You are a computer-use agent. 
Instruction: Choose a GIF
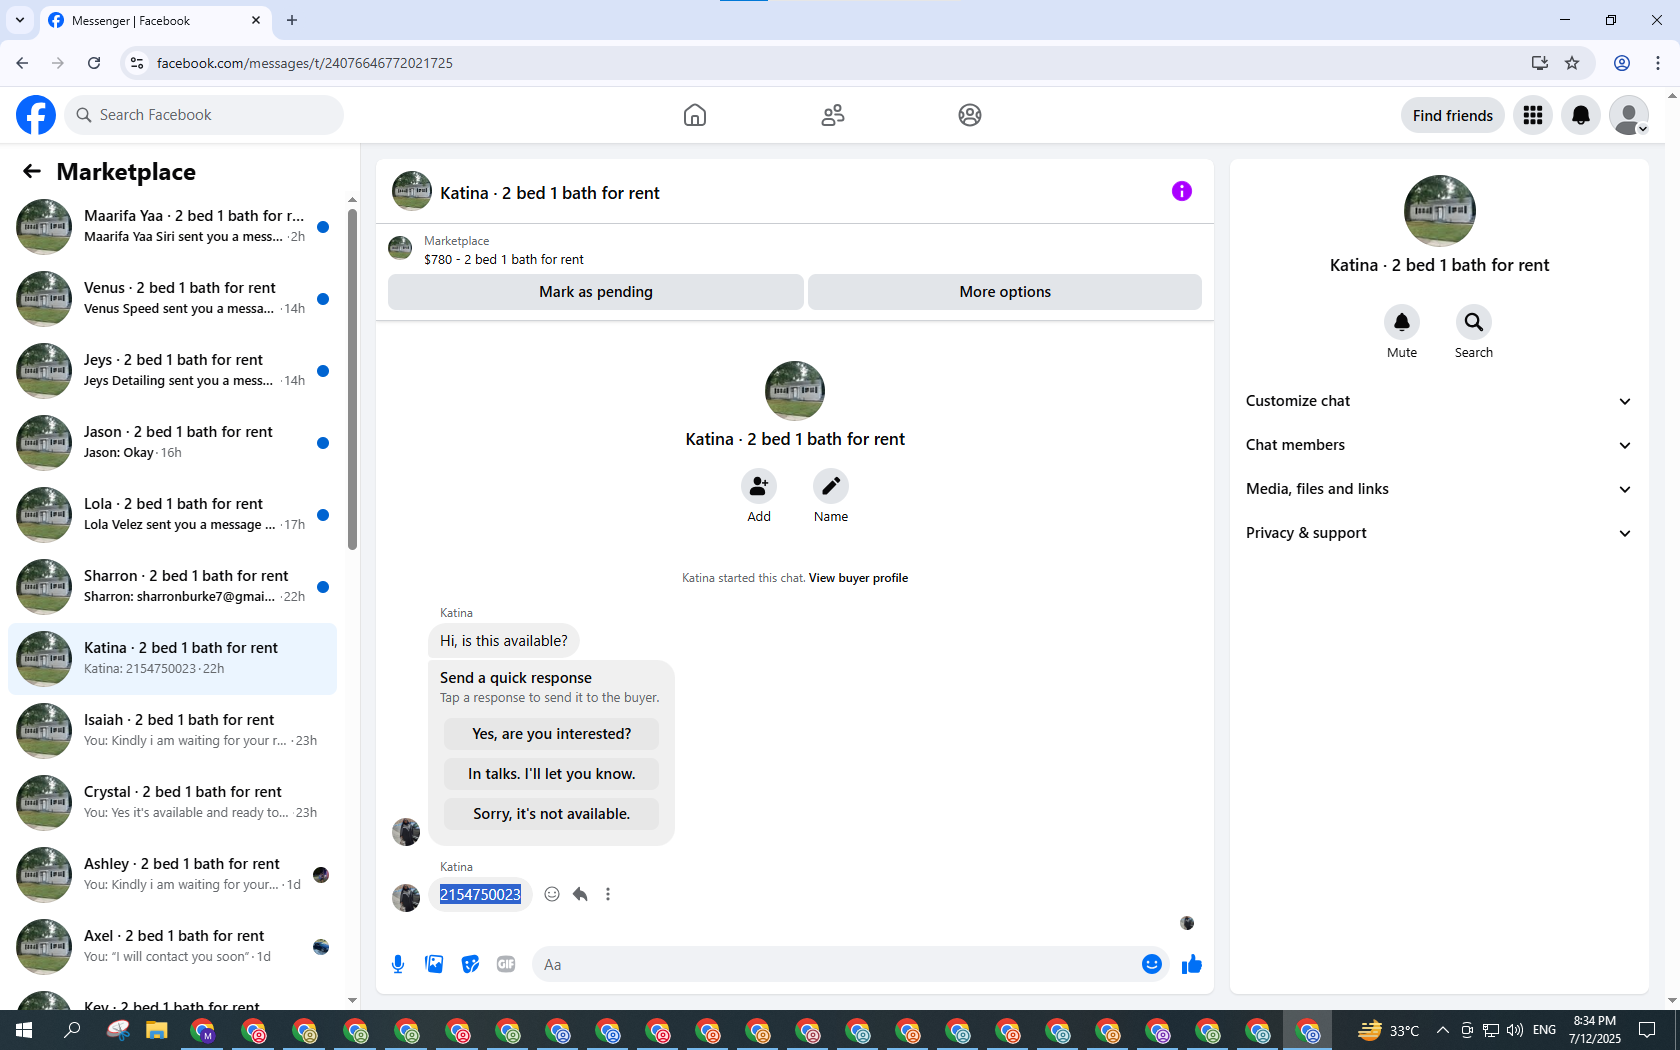[x=506, y=964]
